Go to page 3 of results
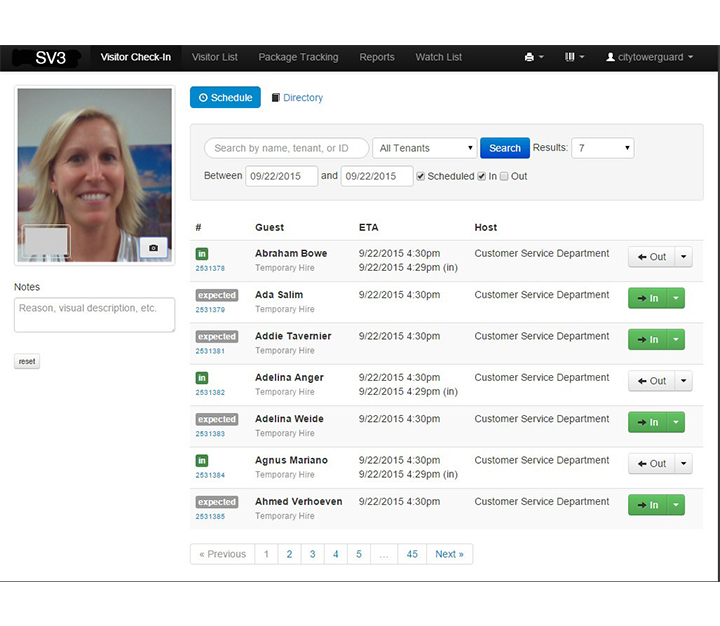The width and height of the screenshot is (720, 626). click(x=313, y=554)
